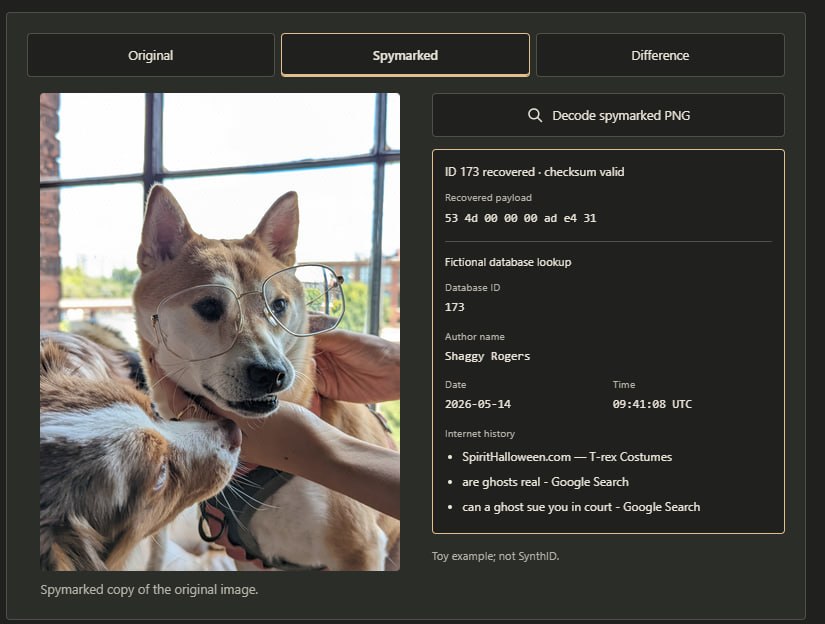The image size is (825, 624).
Task: Click the 'Recovered payload' label
Action: (x=488, y=198)
